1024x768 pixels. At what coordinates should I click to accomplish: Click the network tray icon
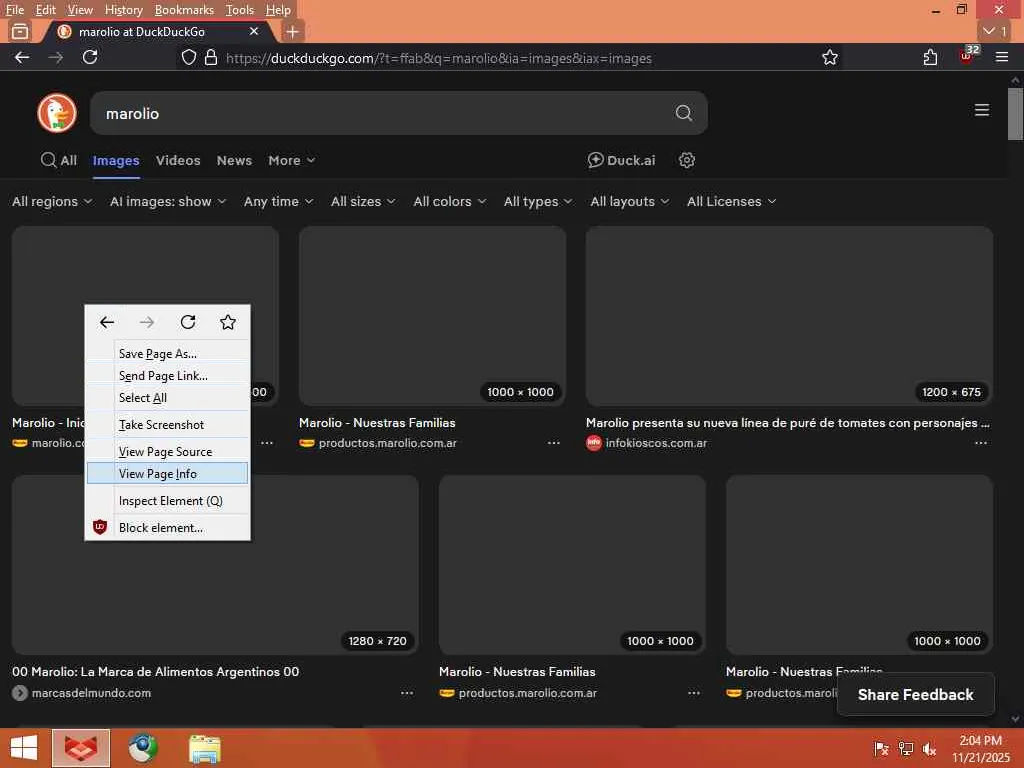tap(905, 748)
